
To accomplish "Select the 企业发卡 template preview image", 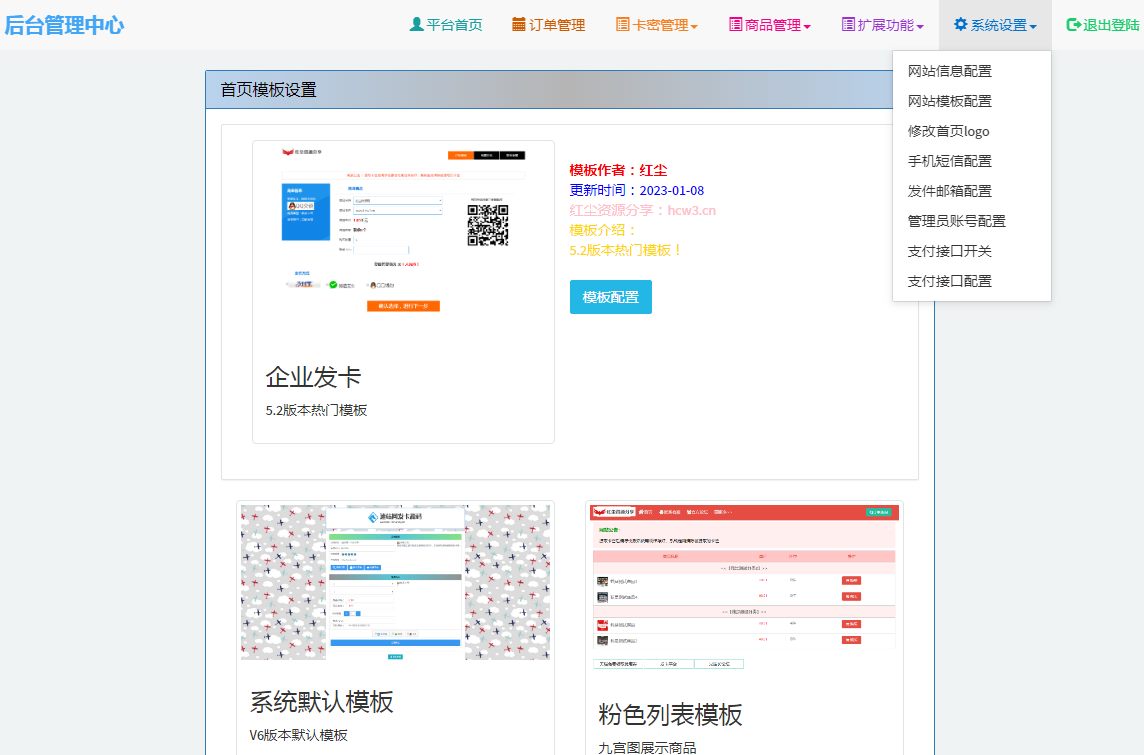I will (403, 230).
